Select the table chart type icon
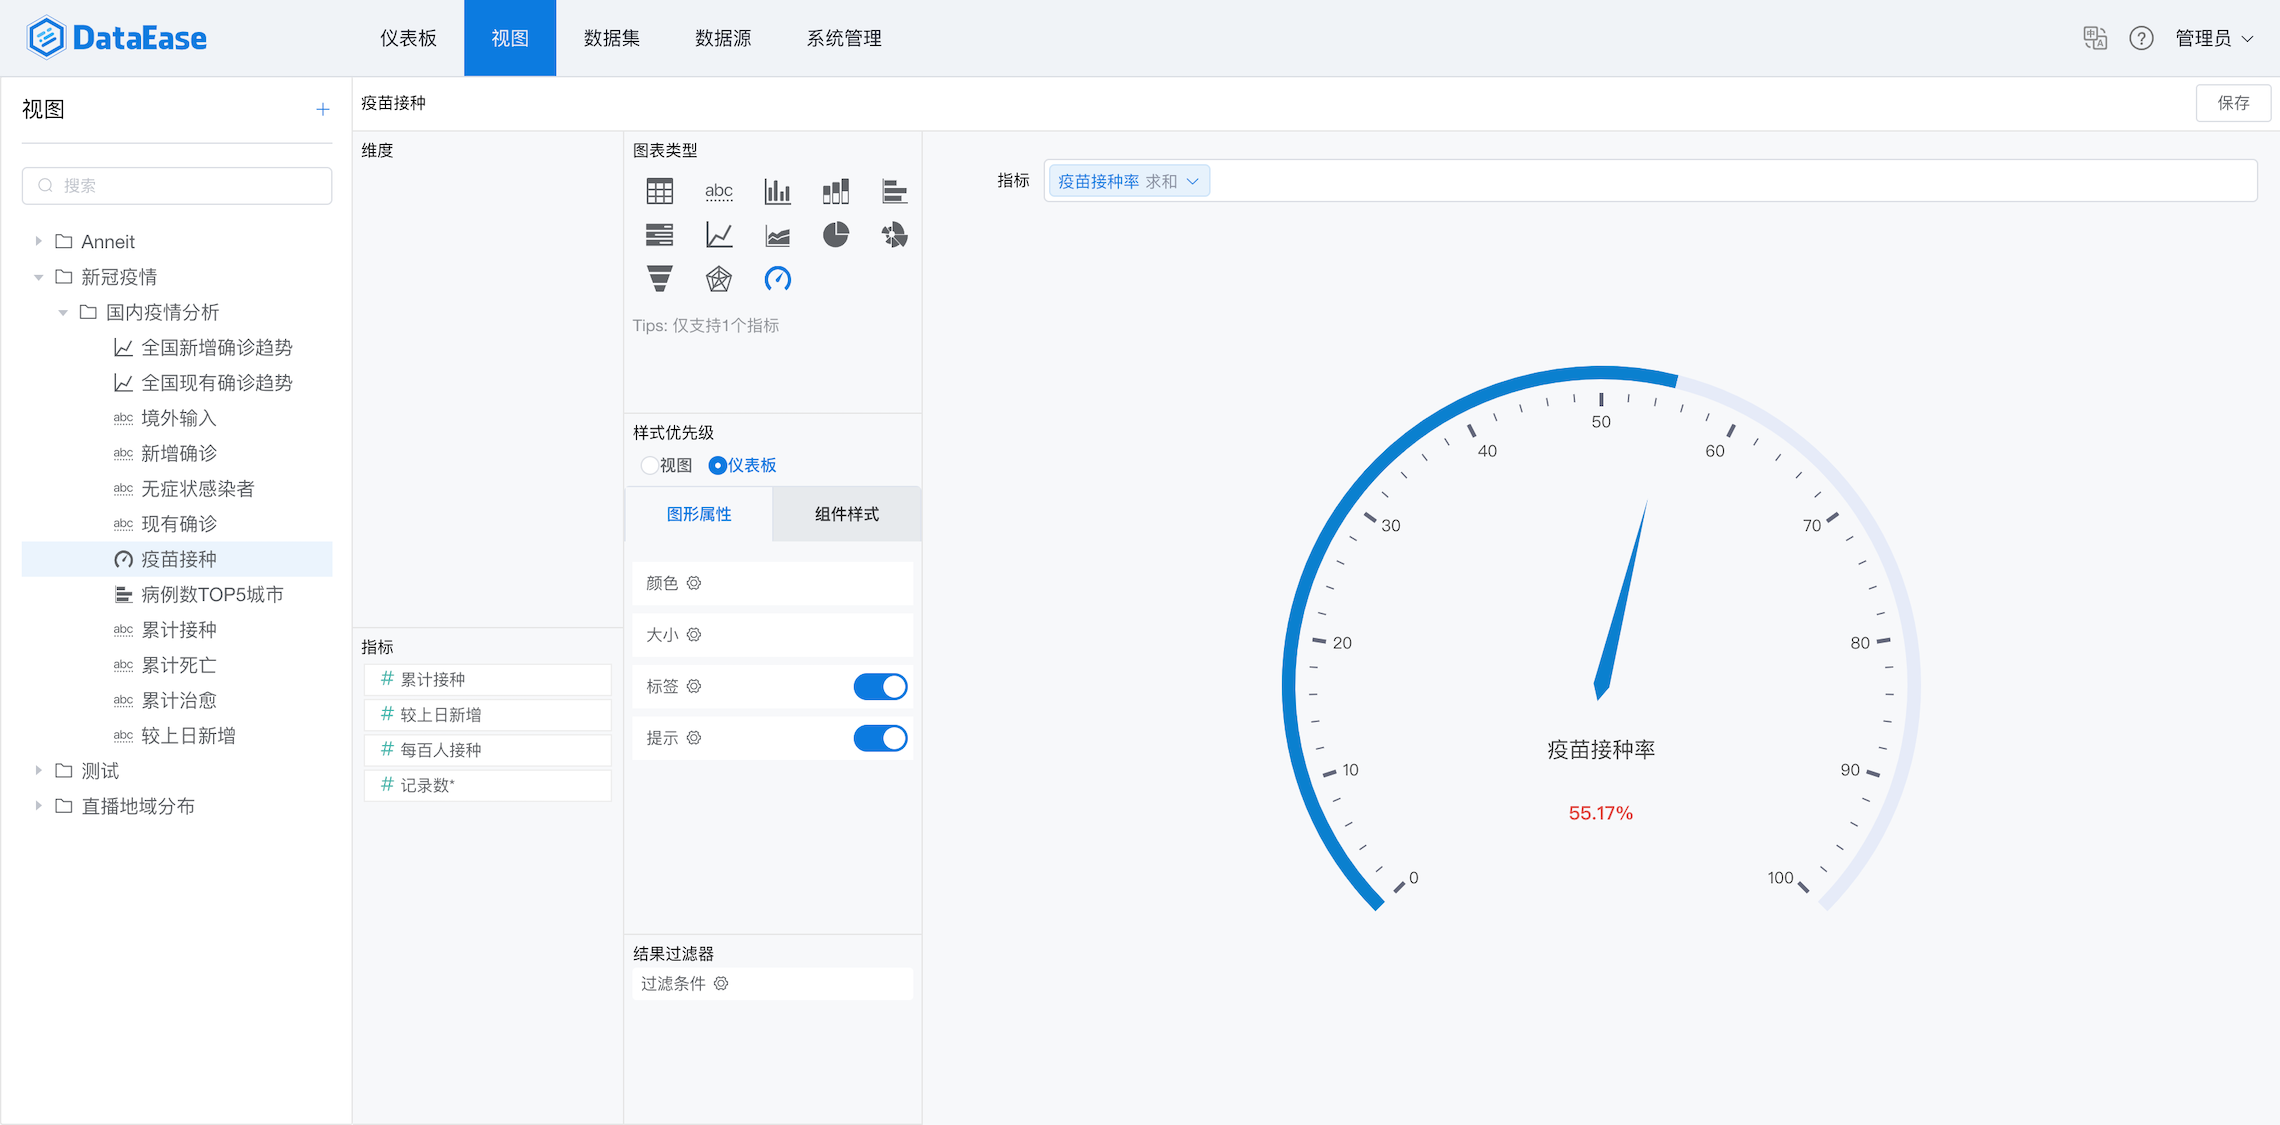 click(659, 191)
